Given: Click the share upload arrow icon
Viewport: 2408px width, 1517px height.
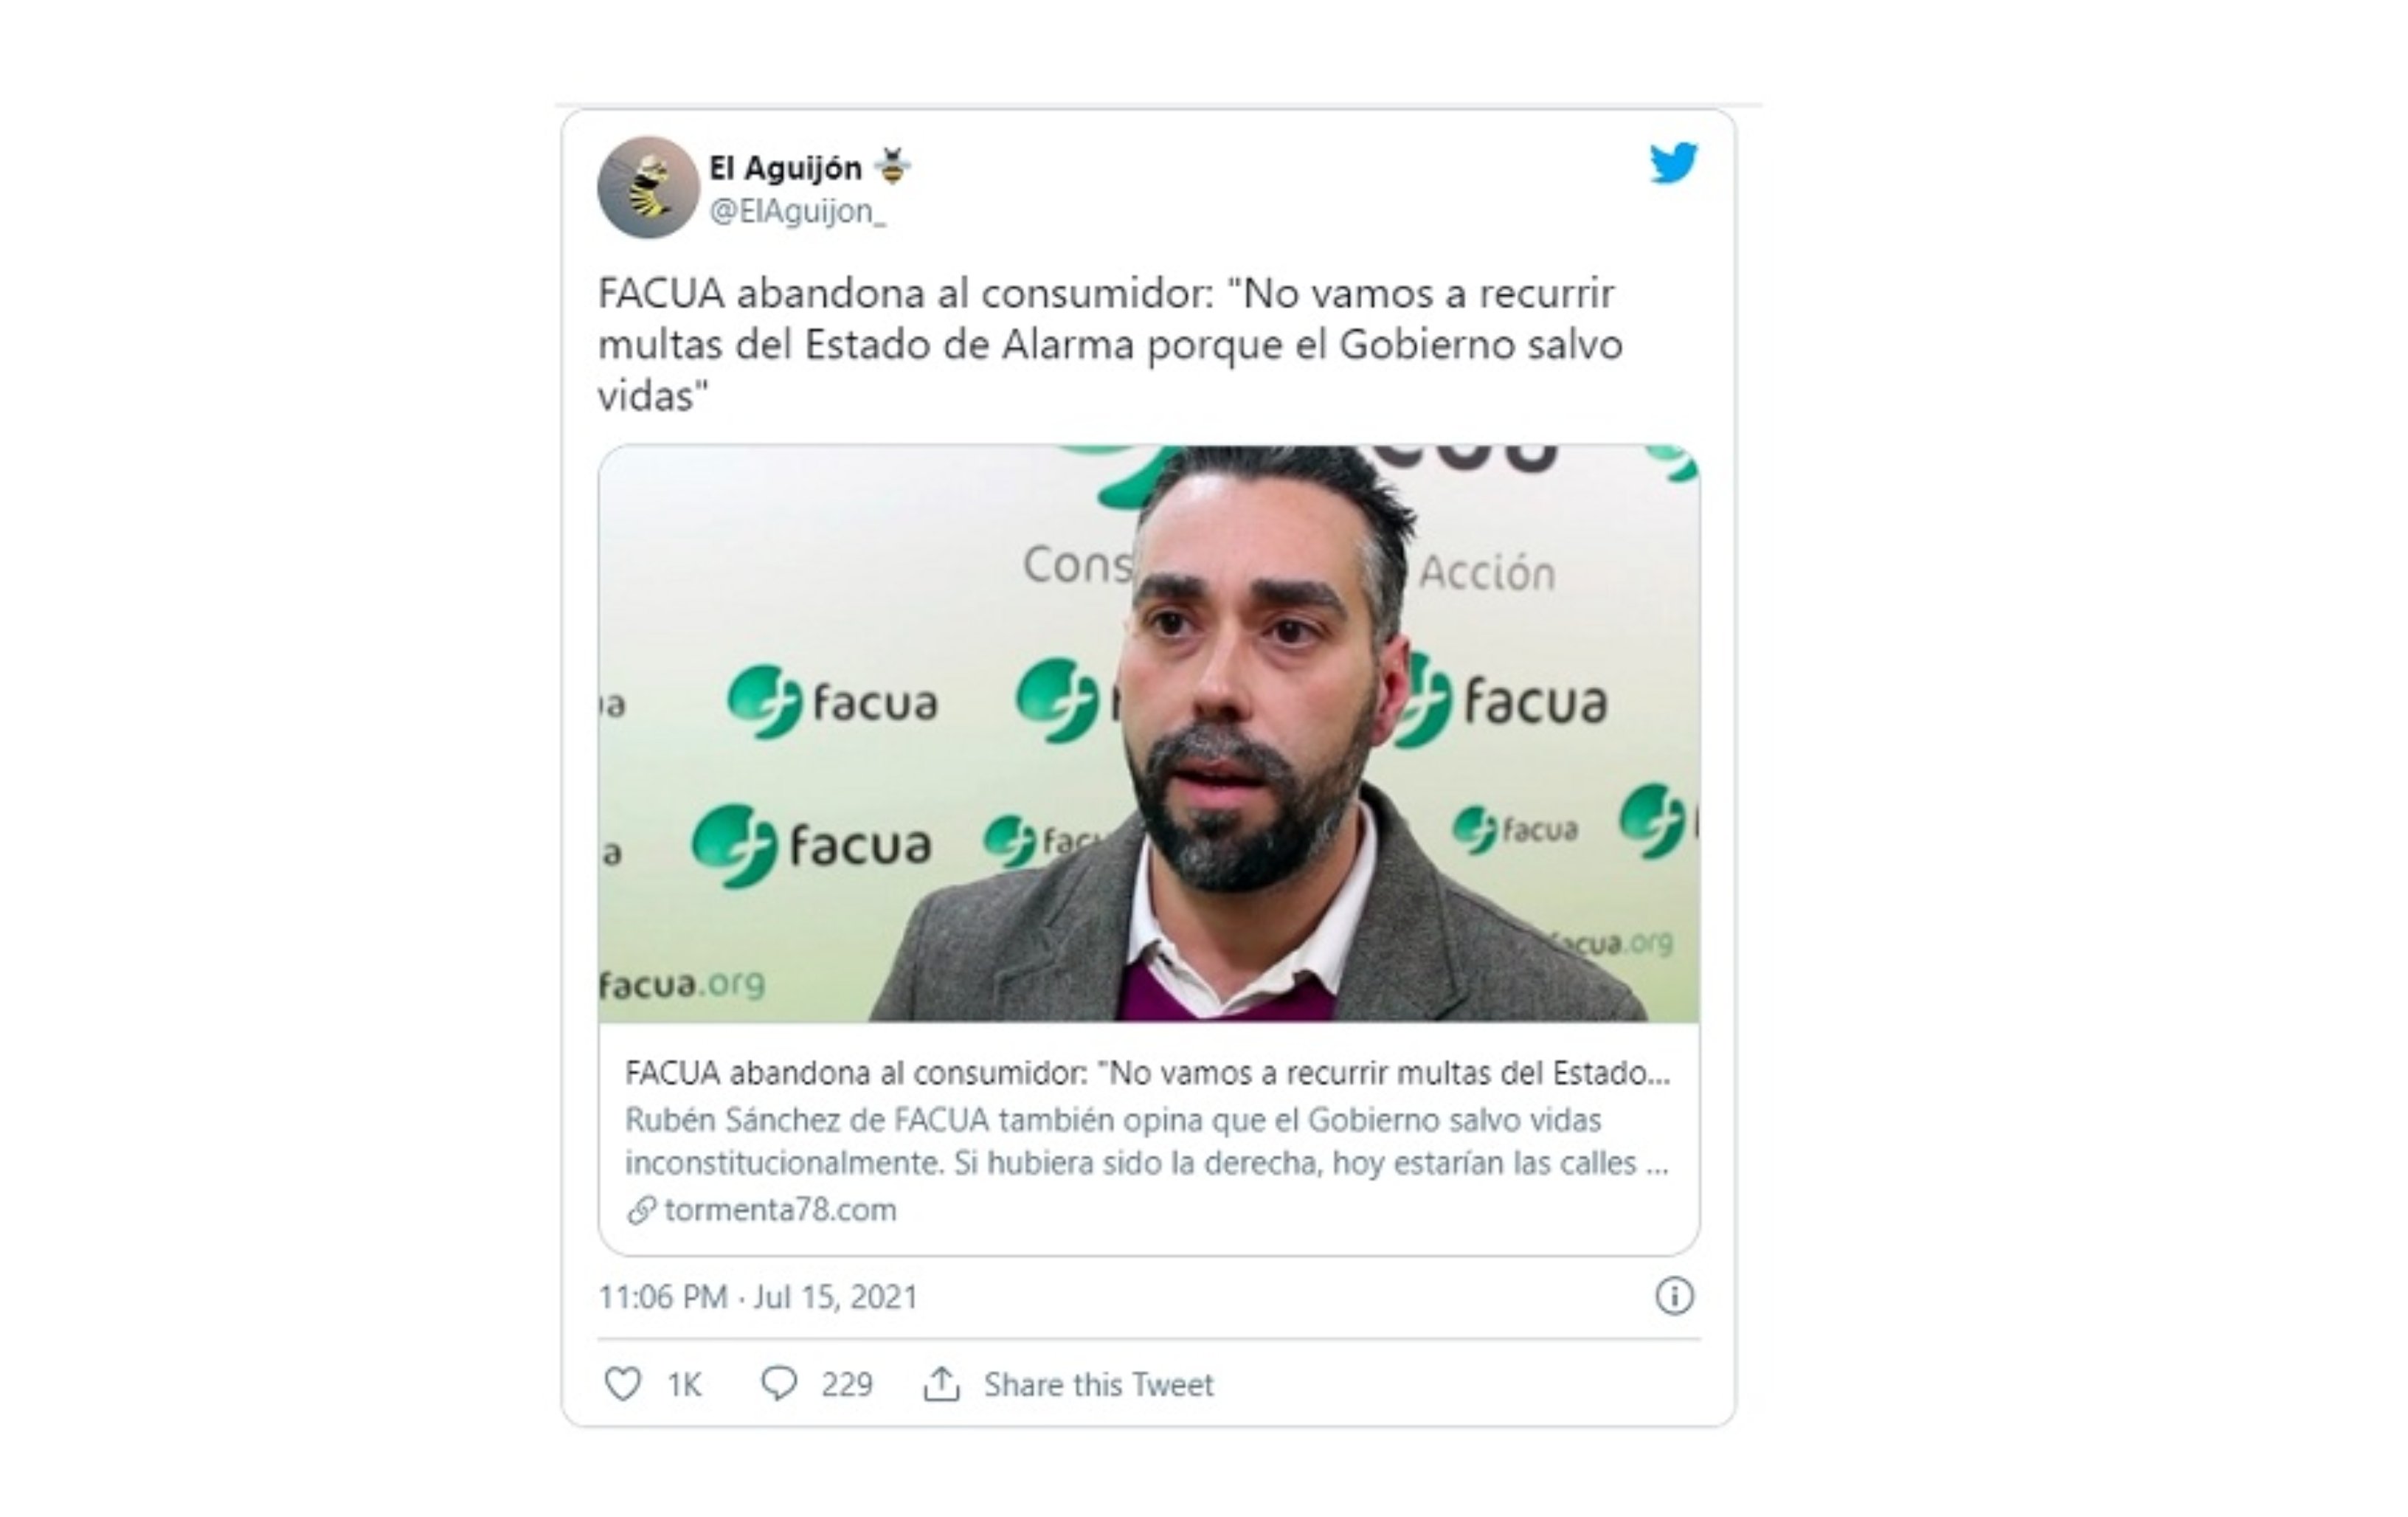Looking at the screenshot, I should (941, 1384).
